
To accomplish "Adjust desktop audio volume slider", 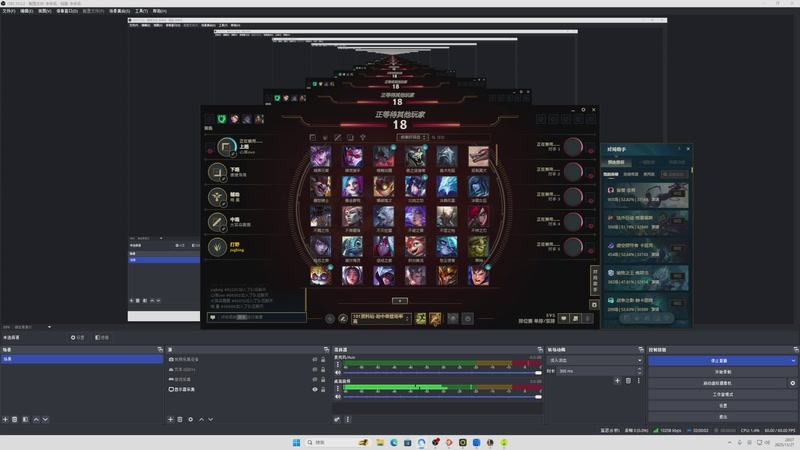I will [x=442, y=396].
